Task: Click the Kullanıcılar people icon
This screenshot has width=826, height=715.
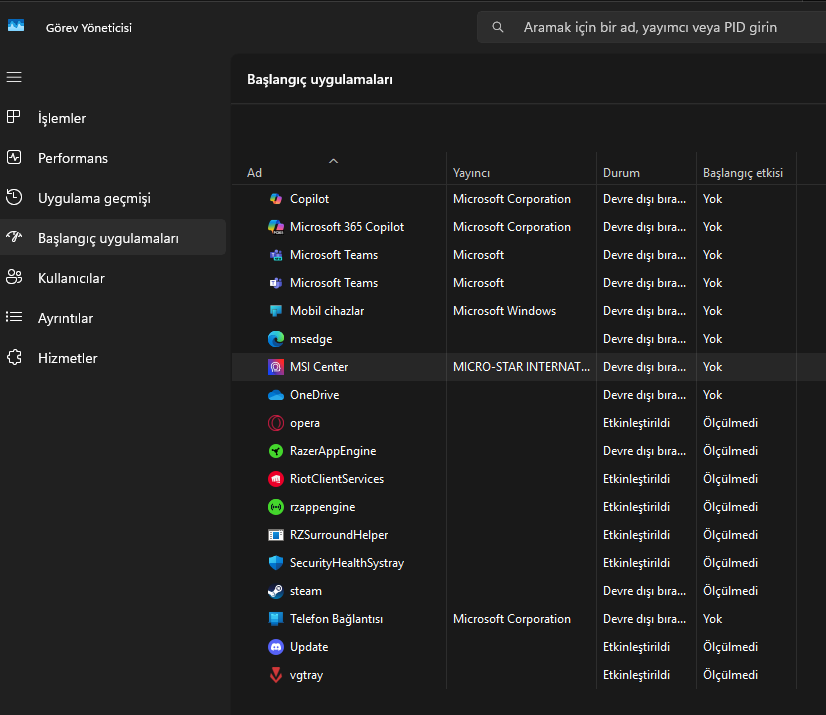Action: 14,277
